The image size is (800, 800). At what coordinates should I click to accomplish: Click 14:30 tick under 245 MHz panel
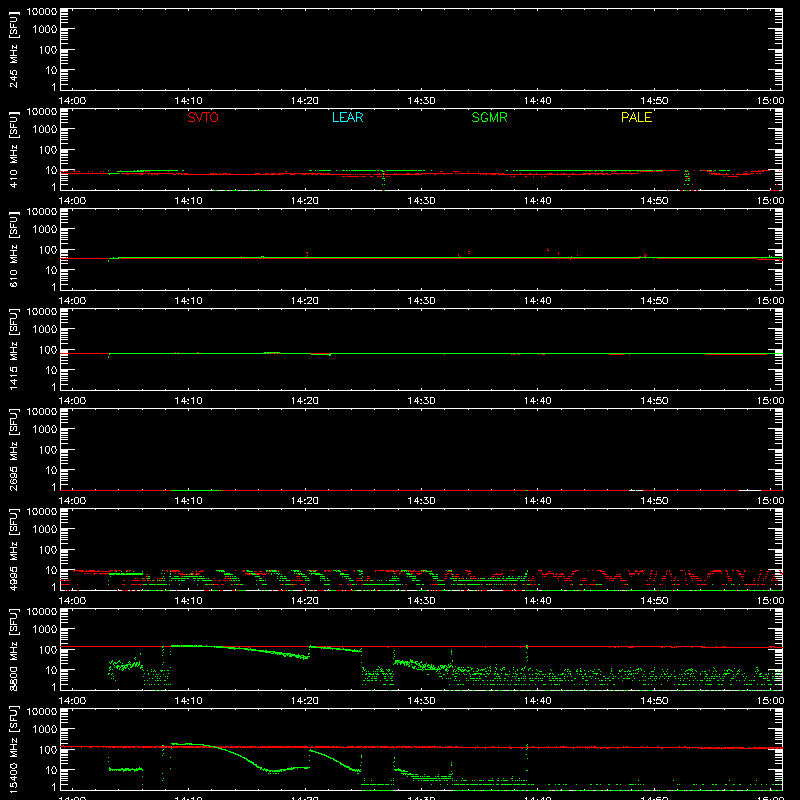click(x=421, y=101)
